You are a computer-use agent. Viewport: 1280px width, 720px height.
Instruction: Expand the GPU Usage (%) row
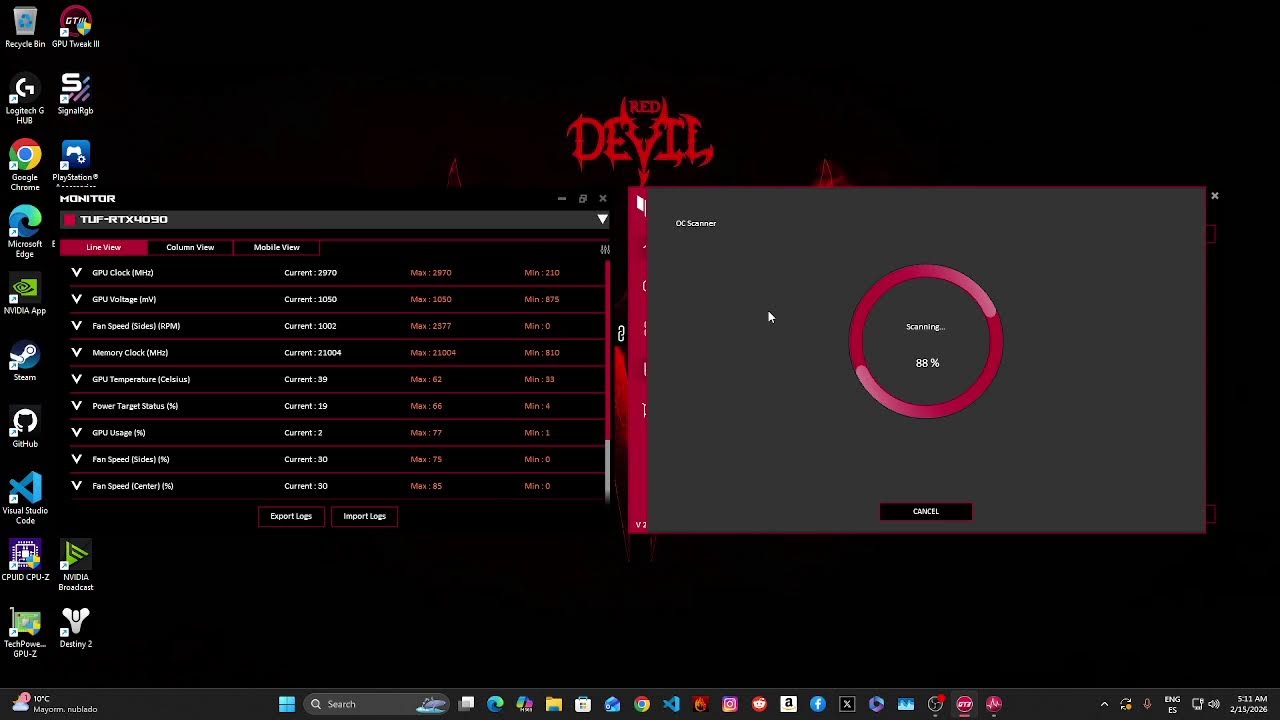coord(76,432)
